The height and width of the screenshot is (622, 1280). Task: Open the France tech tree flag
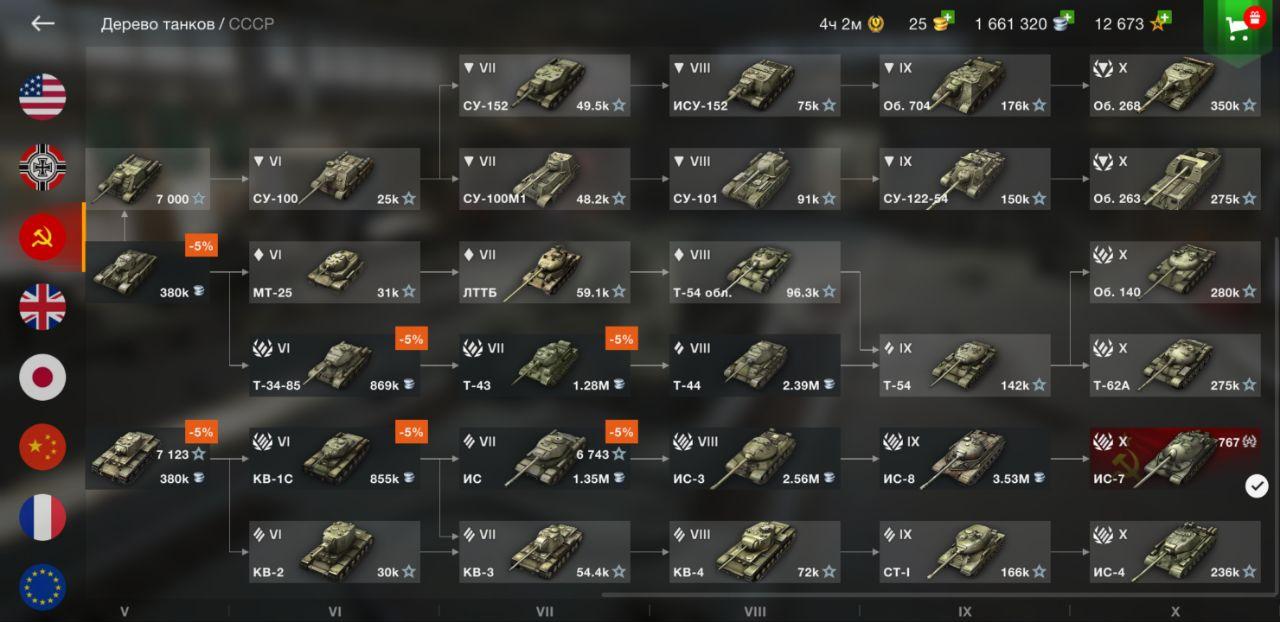(43, 517)
